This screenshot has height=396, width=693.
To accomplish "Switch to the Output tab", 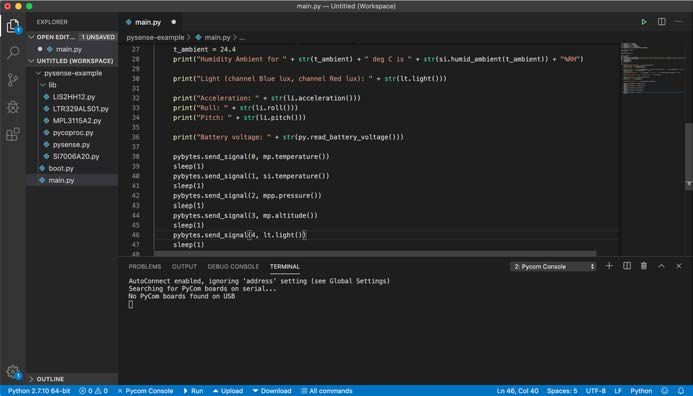I will point(184,267).
